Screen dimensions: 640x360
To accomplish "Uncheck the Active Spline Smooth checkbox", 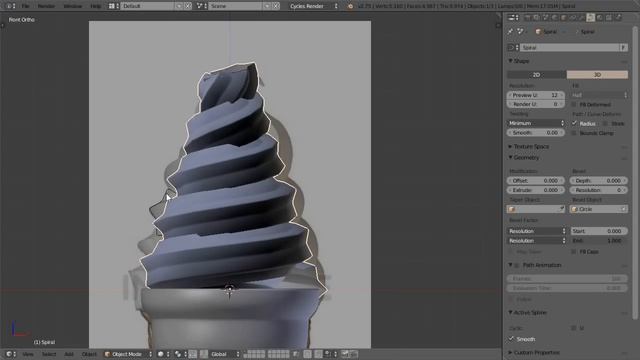I will tap(511, 339).
